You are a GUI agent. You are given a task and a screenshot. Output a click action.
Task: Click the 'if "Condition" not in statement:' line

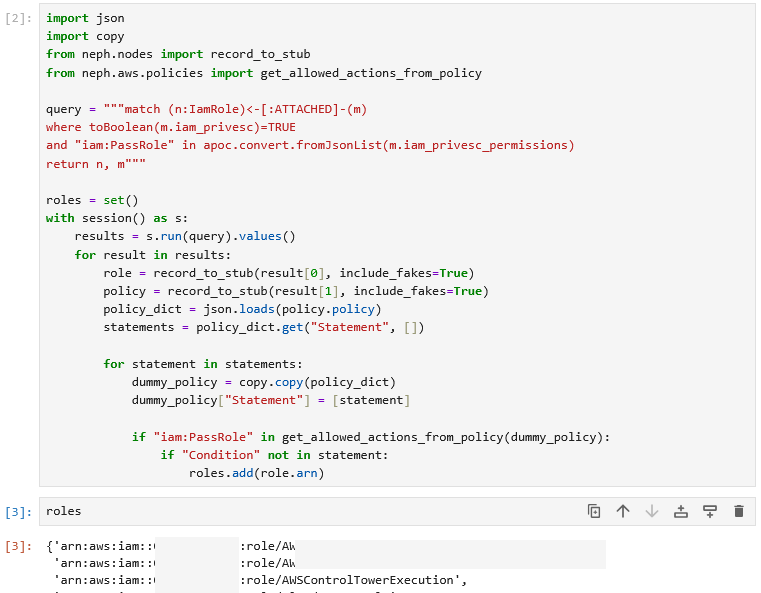(x=274, y=455)
